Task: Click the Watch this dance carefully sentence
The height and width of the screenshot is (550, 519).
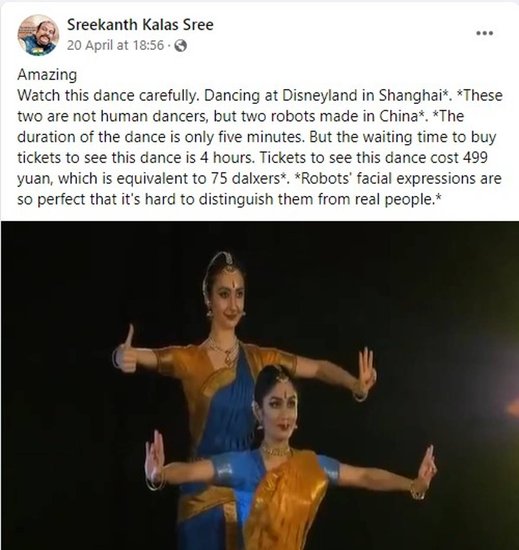Action: 108,95
